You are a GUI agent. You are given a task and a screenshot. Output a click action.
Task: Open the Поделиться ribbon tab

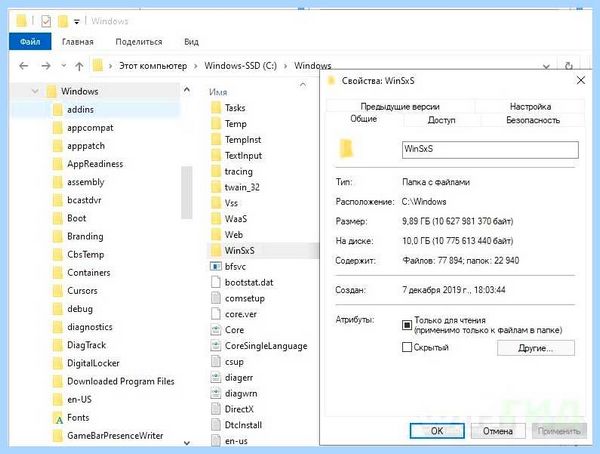pyautogui.click(x=139, y=42)
